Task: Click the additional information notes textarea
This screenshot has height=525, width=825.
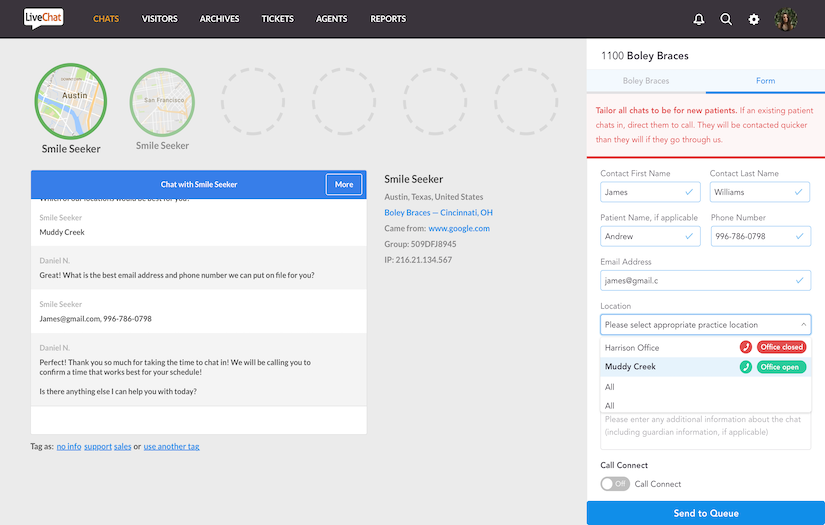Action: [706, 431]
